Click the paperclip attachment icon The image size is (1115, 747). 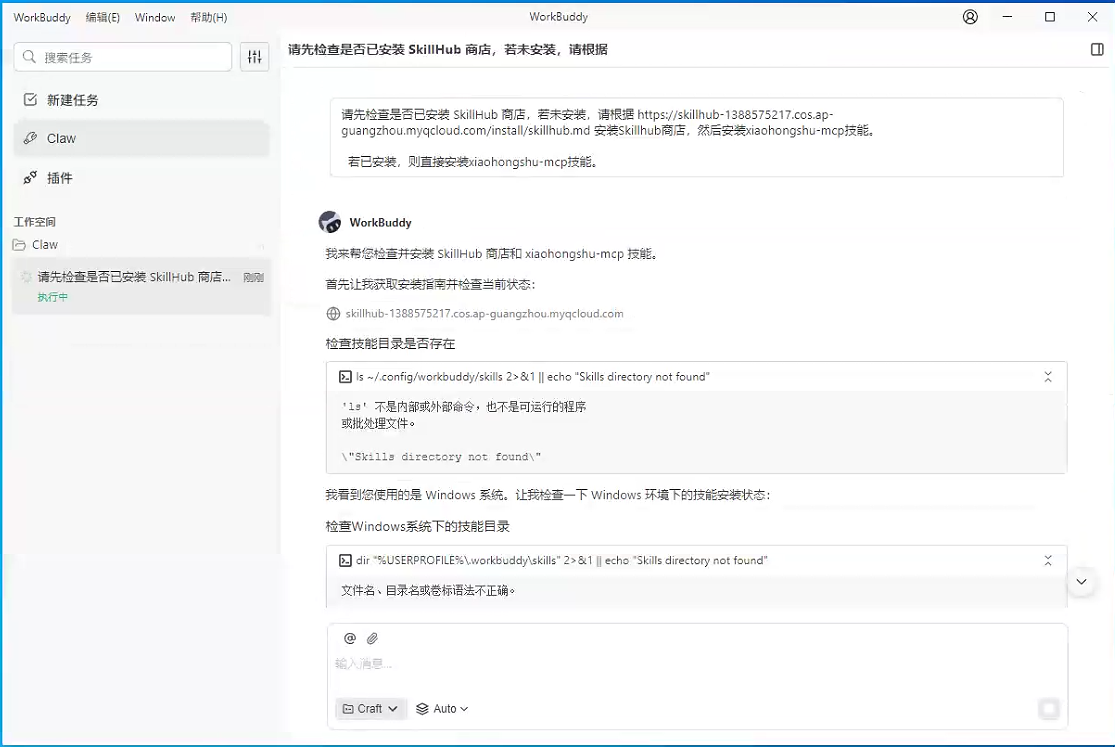pyautogui.click(x=373, y=638)
